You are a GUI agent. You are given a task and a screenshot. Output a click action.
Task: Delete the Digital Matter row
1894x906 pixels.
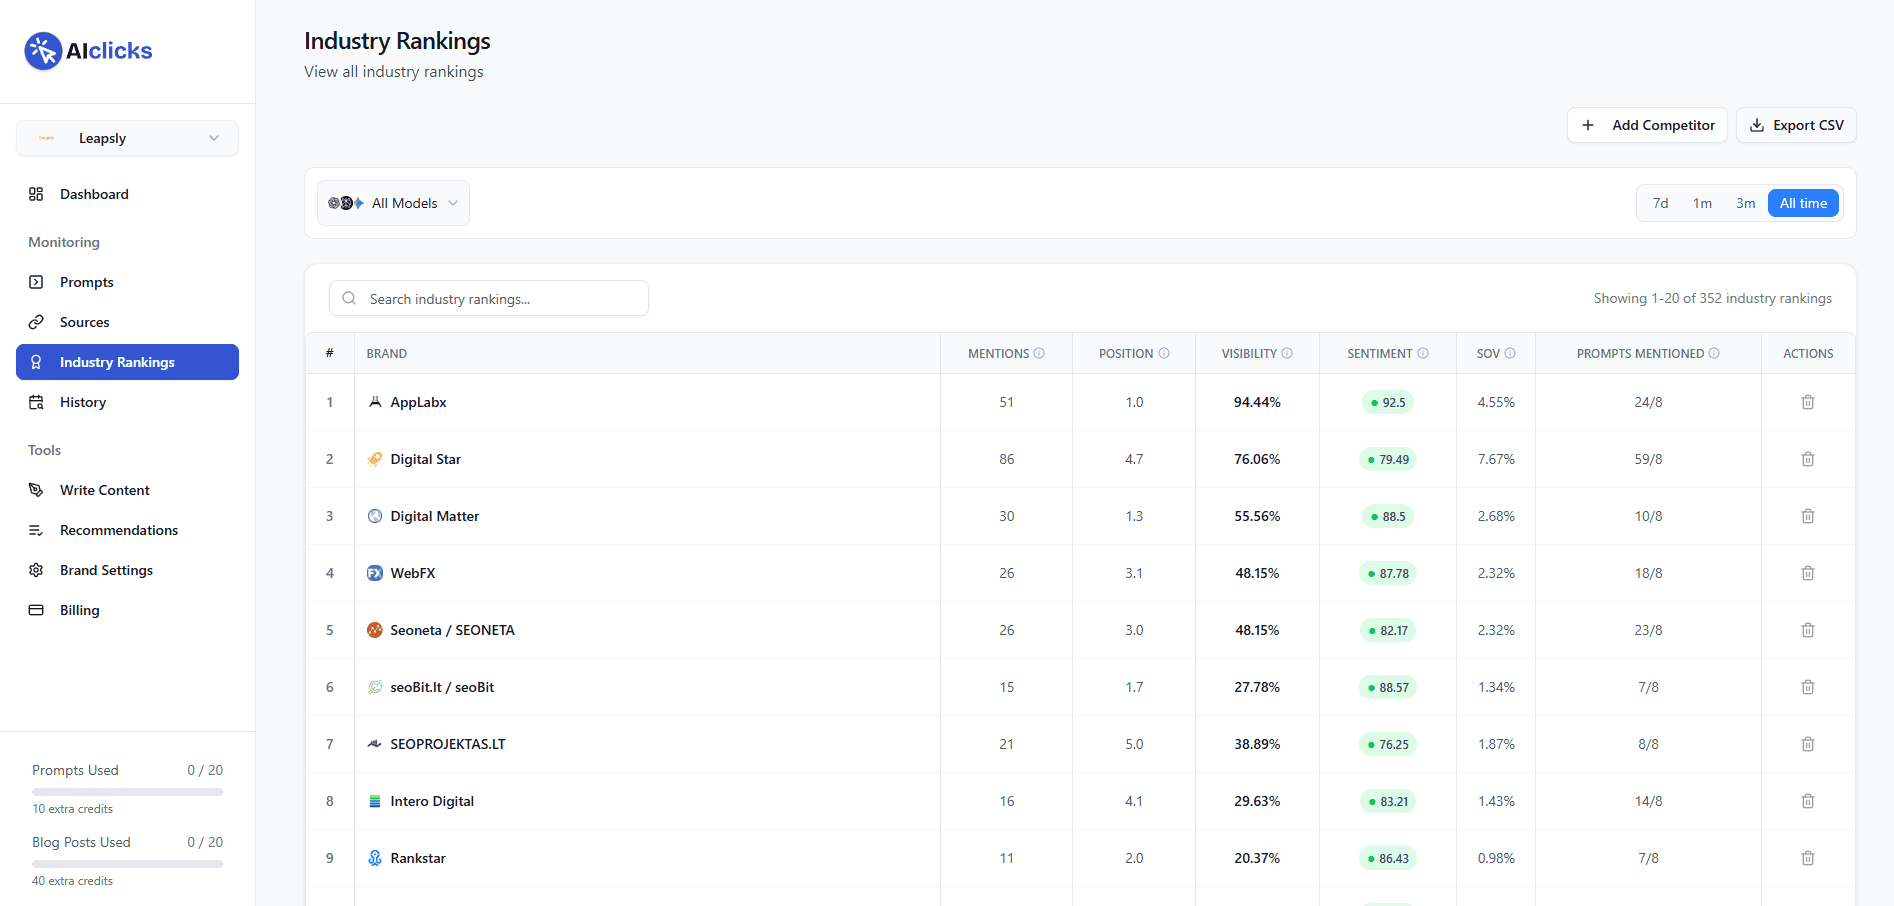(1808, 516)
